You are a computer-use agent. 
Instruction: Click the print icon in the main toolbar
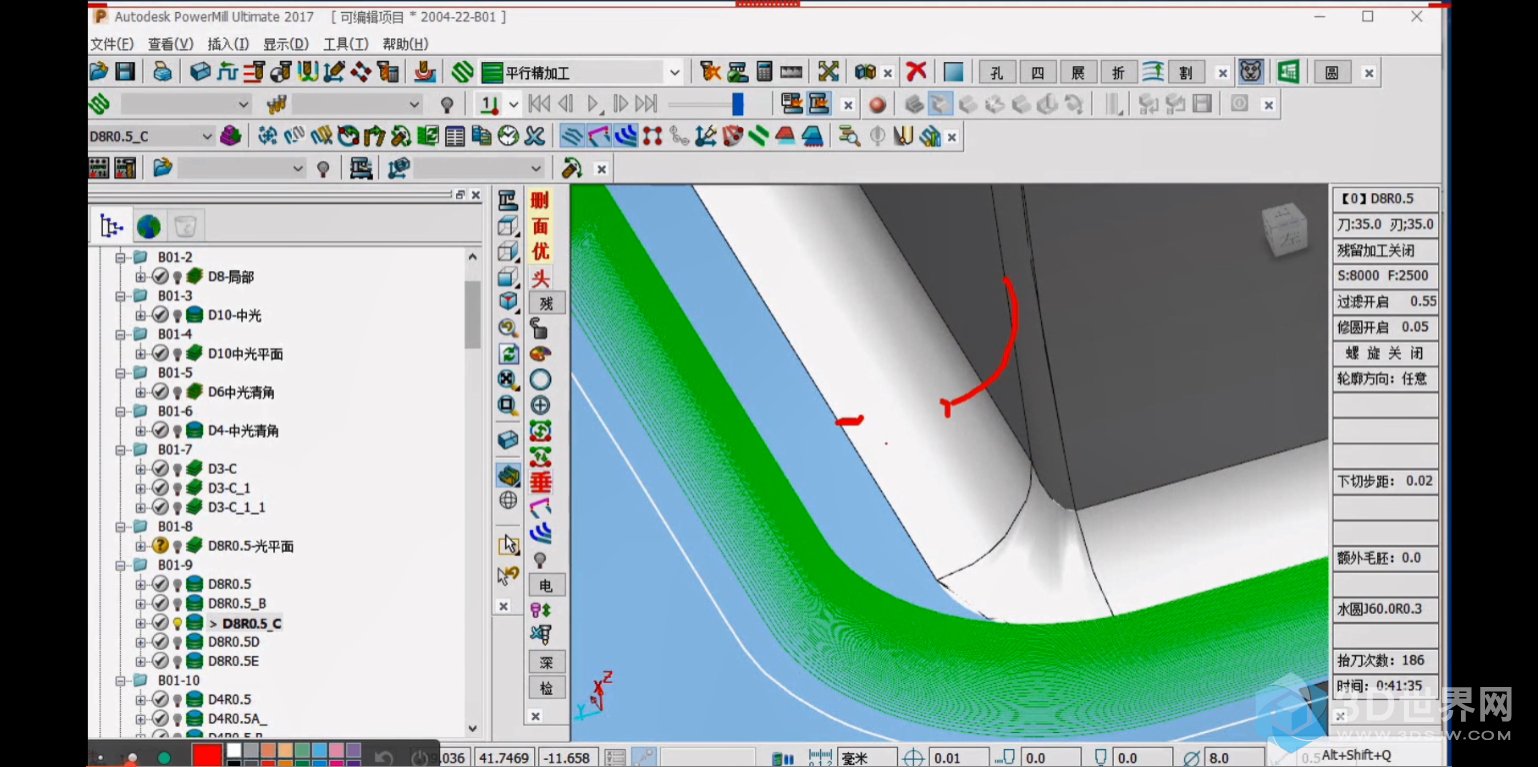[161, 72]
